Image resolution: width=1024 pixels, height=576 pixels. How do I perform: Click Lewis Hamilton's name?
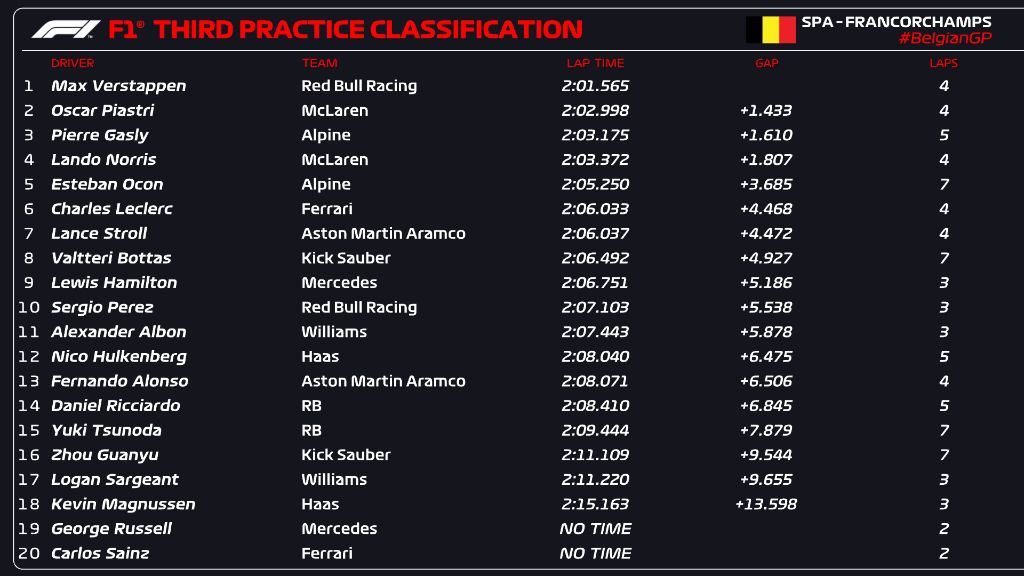coord(114,283)
